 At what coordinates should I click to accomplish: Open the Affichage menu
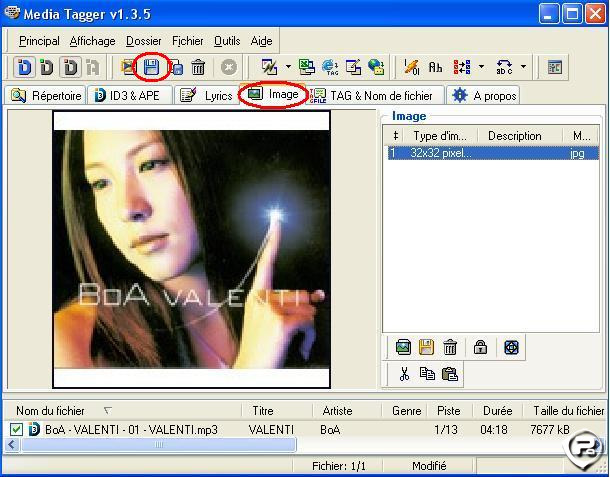coord(93,41)
